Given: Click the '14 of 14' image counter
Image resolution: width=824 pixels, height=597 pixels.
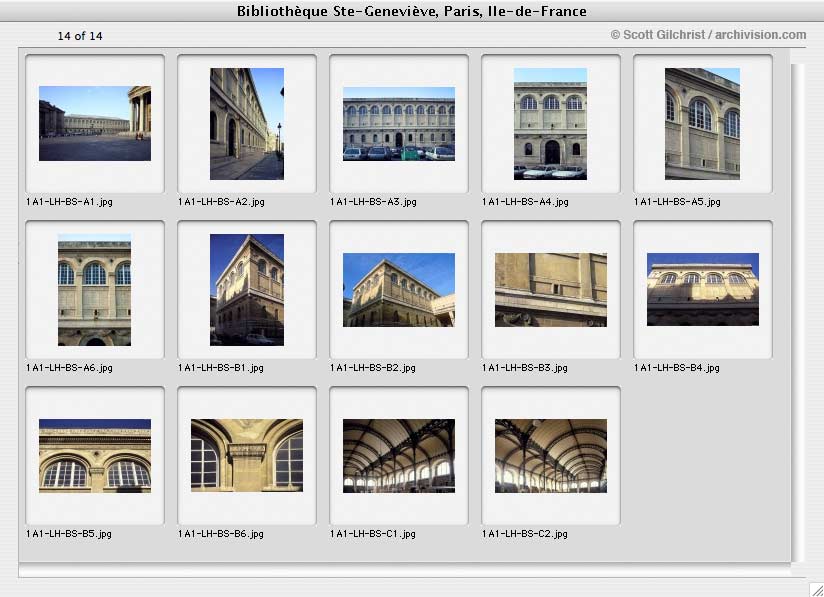Looking at the screenshot, I should click(x=80, y=36).
